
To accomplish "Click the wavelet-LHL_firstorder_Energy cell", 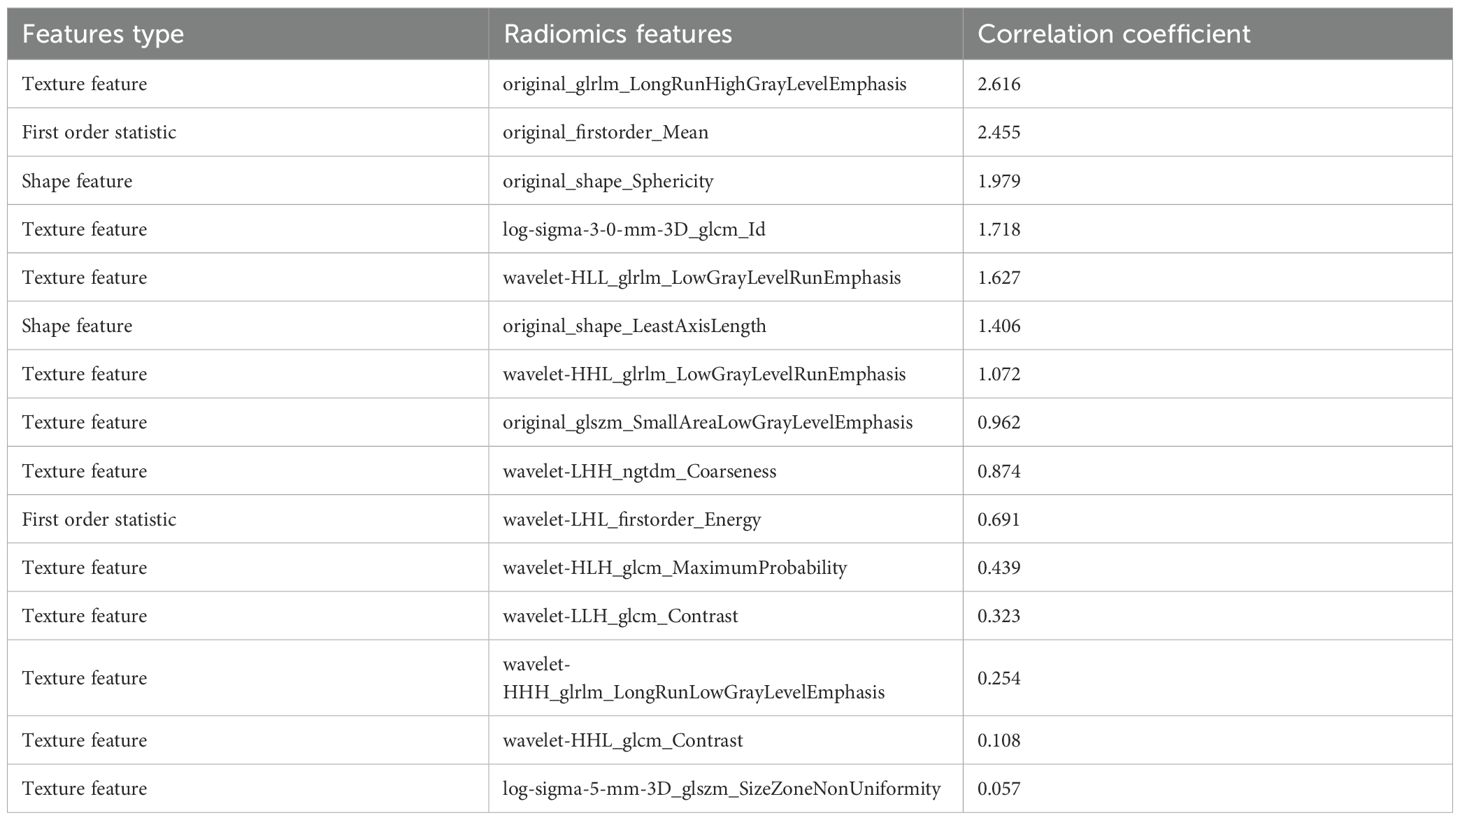I will 631,519.
